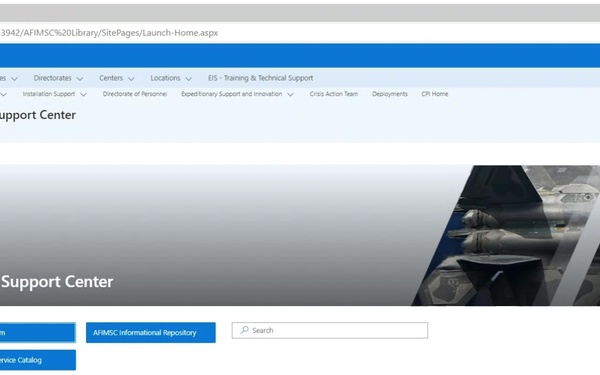Viewport: 600px width, 375px height.
Task: Open the Locations menu
Action: pyautogui.click(x=165, y=78)
